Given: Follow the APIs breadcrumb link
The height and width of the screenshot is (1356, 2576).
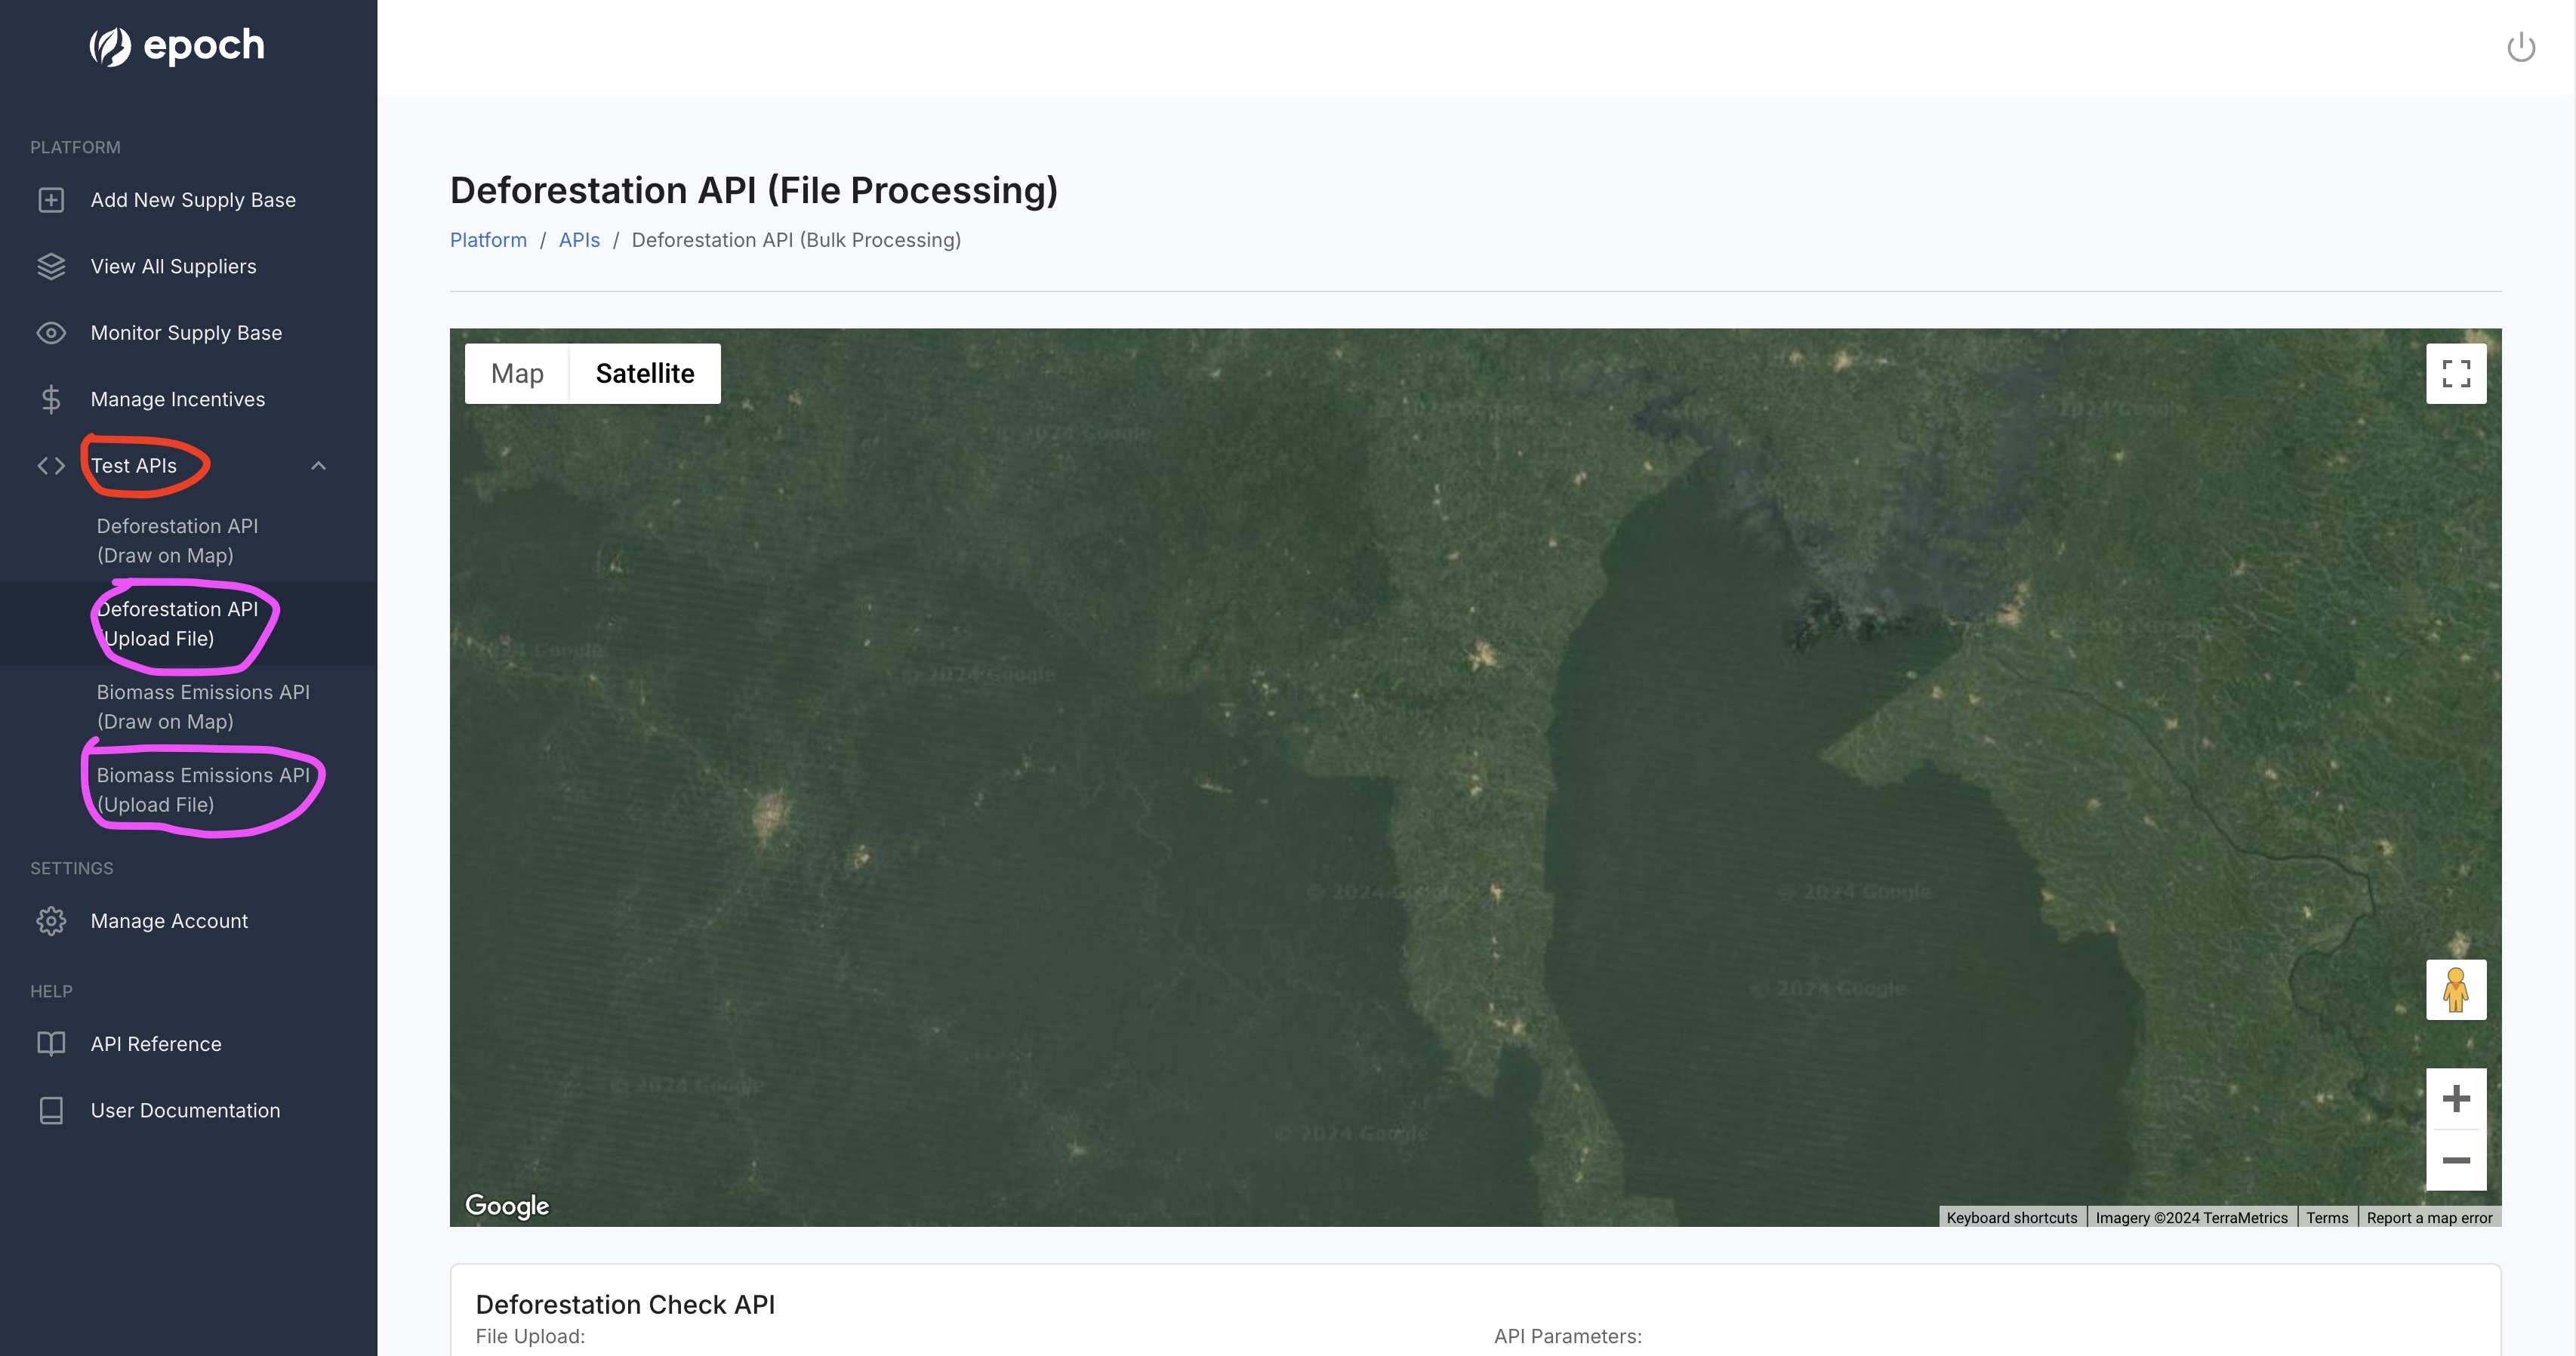Looking at the screenshot, I should (x=579, y=240).
